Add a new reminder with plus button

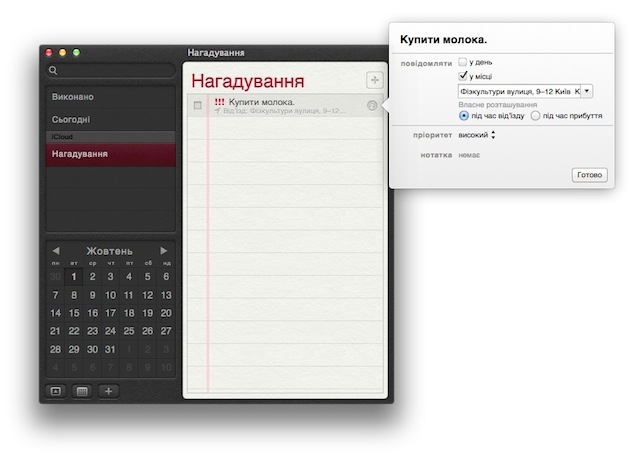(374, 80)
